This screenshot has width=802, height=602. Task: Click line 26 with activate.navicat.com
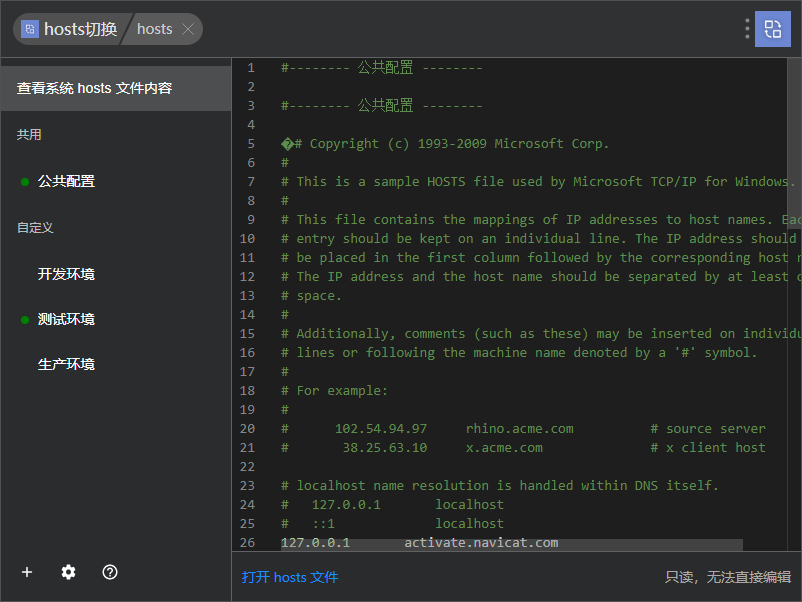pos(419,543)
